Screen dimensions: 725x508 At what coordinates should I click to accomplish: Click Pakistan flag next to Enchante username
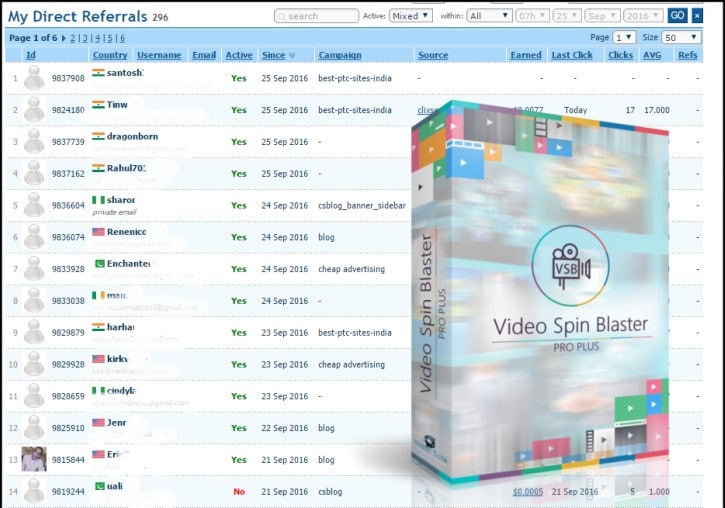(100, 263)
